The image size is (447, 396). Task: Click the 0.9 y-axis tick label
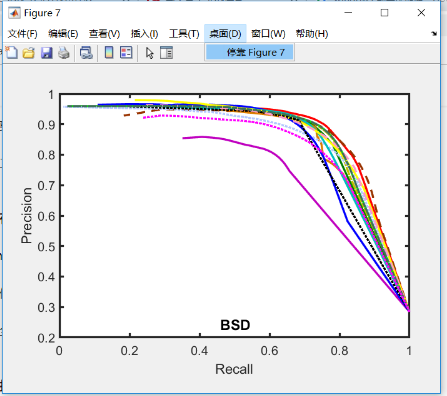[x=46, y=125]
